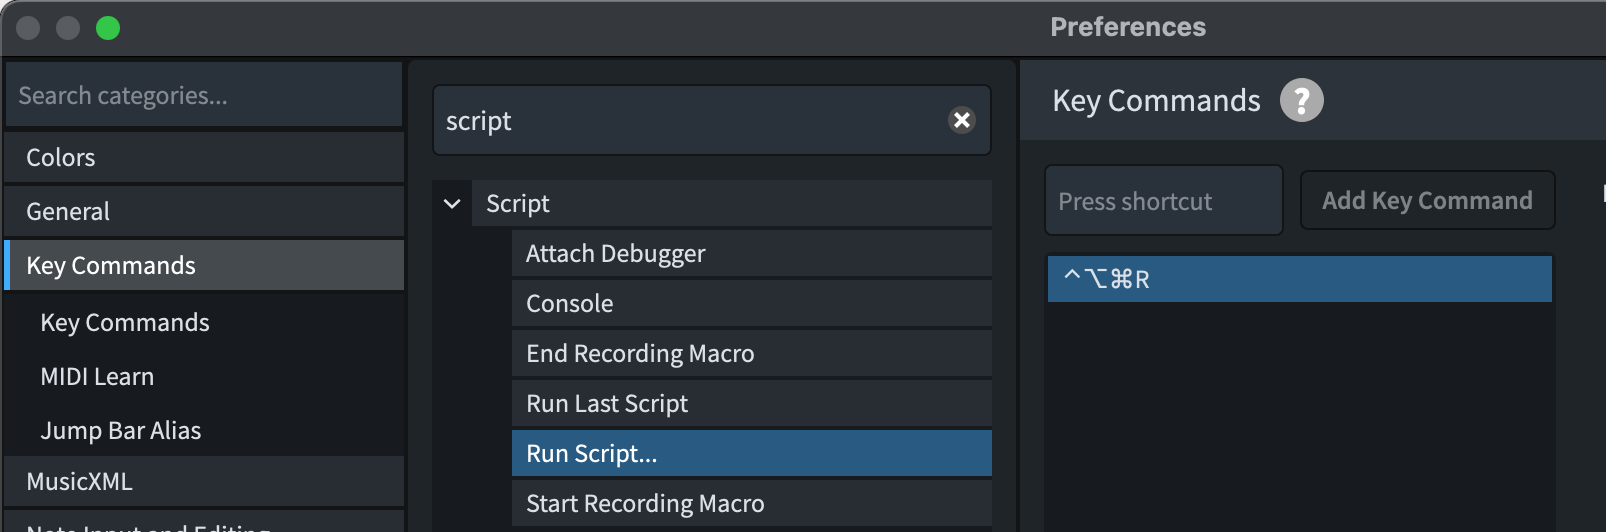Click the Press shortcut input field
Viewport: 1606px width, 532px height.
pyautogui.click(x=1163, y=201)
